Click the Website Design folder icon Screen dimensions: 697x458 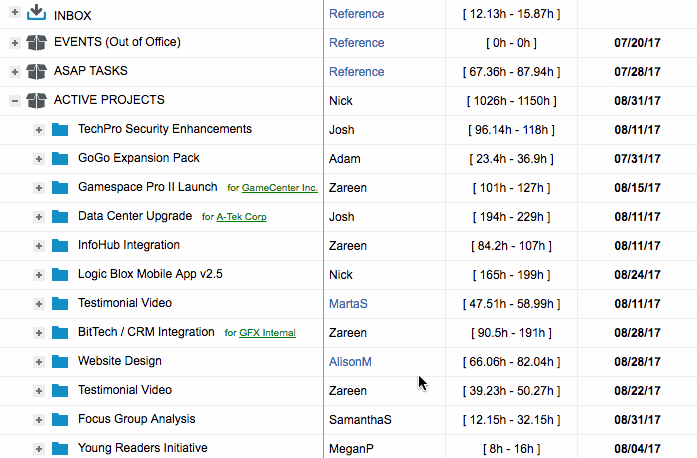pos(60,362)
